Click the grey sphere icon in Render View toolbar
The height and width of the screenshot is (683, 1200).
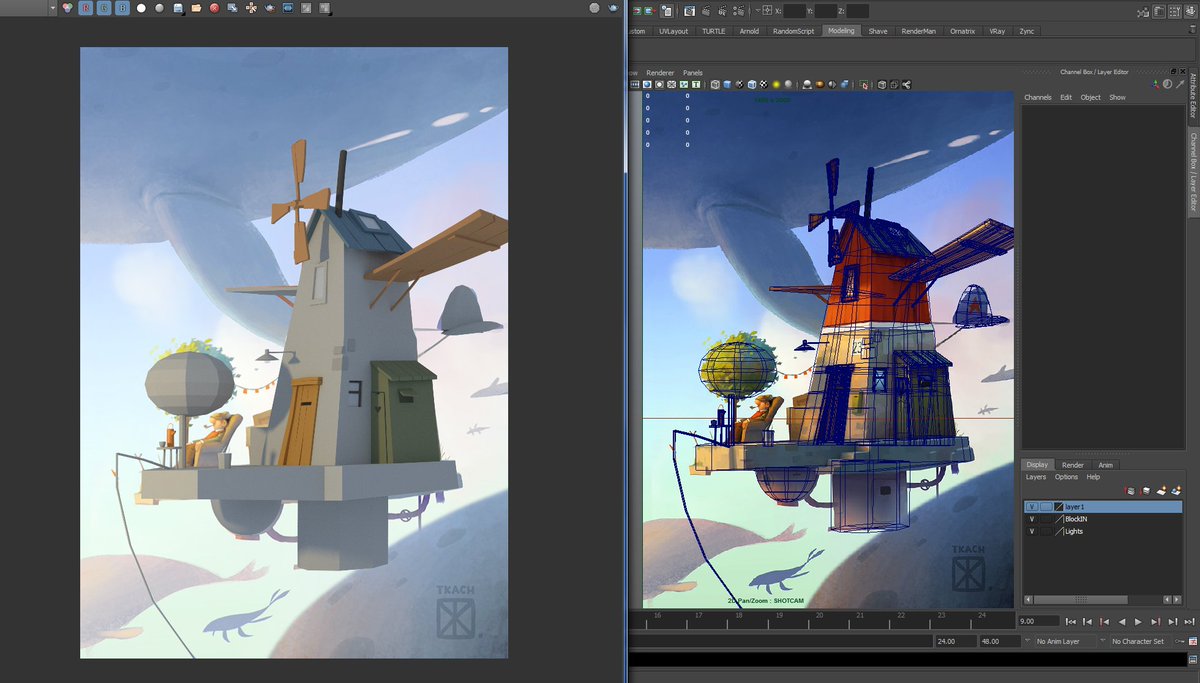[160, 8]
